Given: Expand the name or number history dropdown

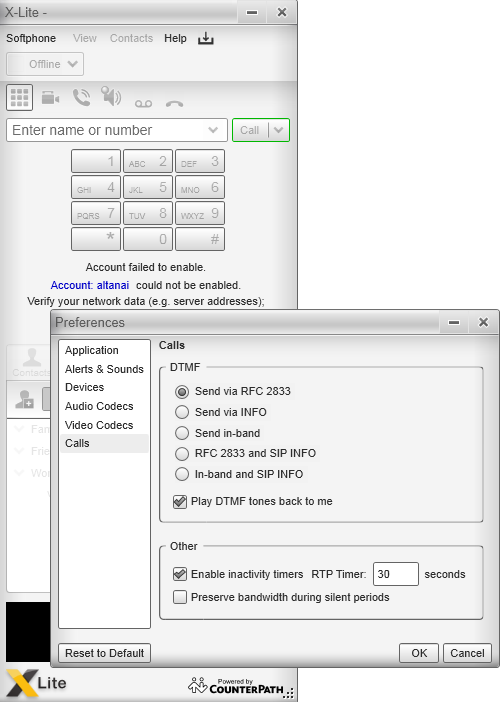Looking at the screenshot, I should click(x=213, y=130).
